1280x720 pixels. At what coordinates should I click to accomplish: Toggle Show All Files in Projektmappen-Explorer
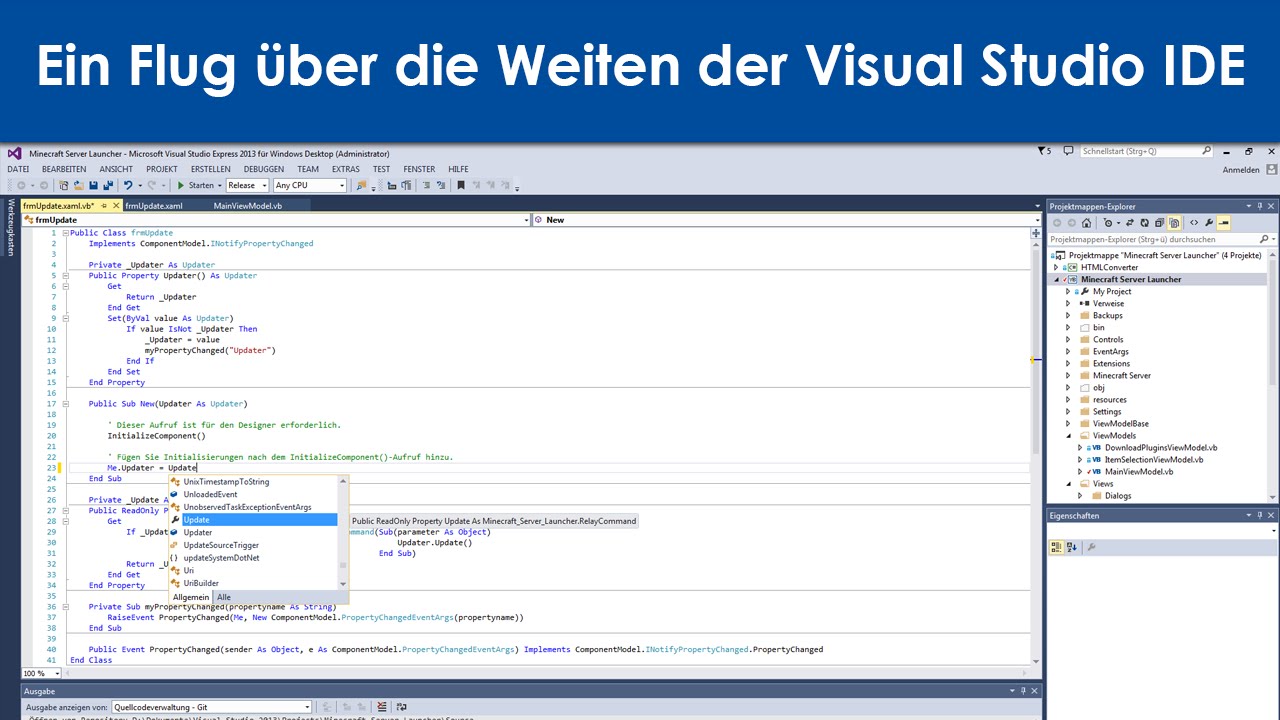1174,223
